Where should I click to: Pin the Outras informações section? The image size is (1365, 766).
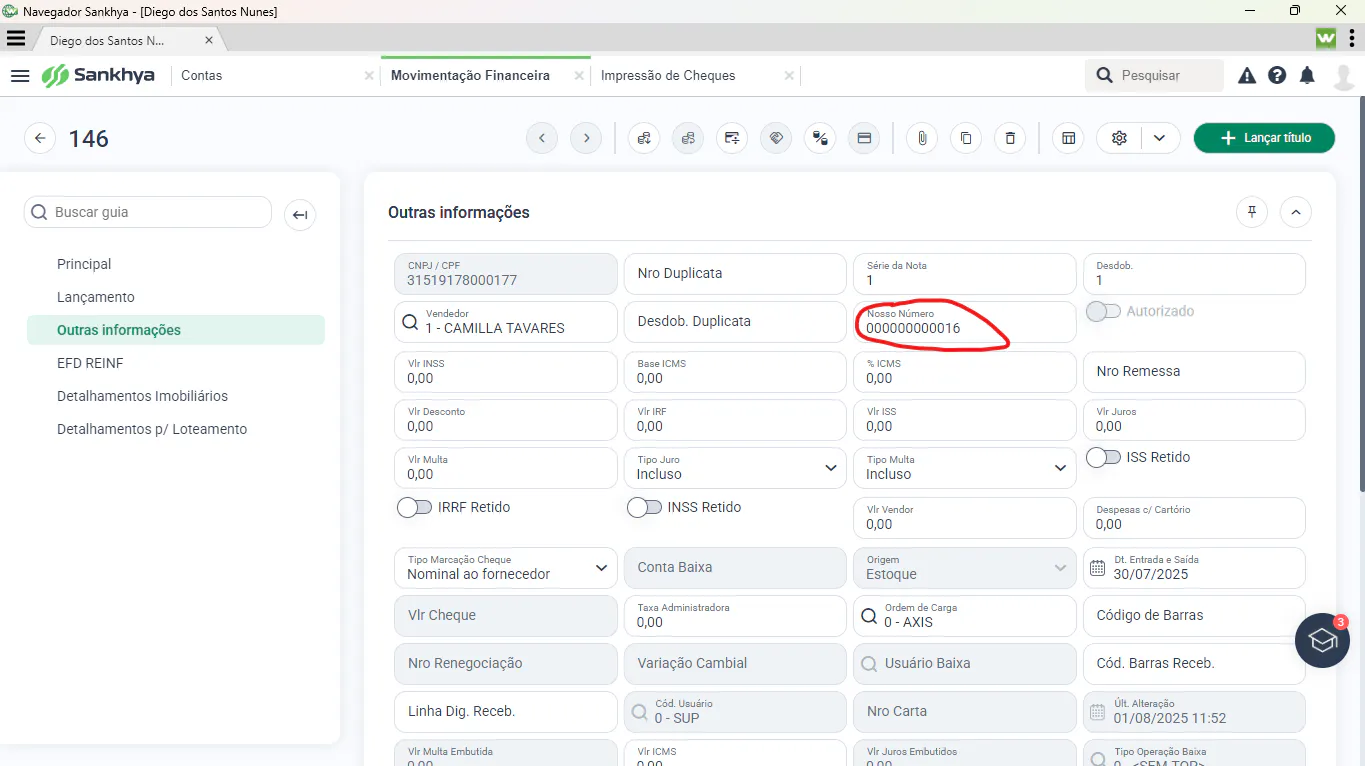[x=1251, y=212]
